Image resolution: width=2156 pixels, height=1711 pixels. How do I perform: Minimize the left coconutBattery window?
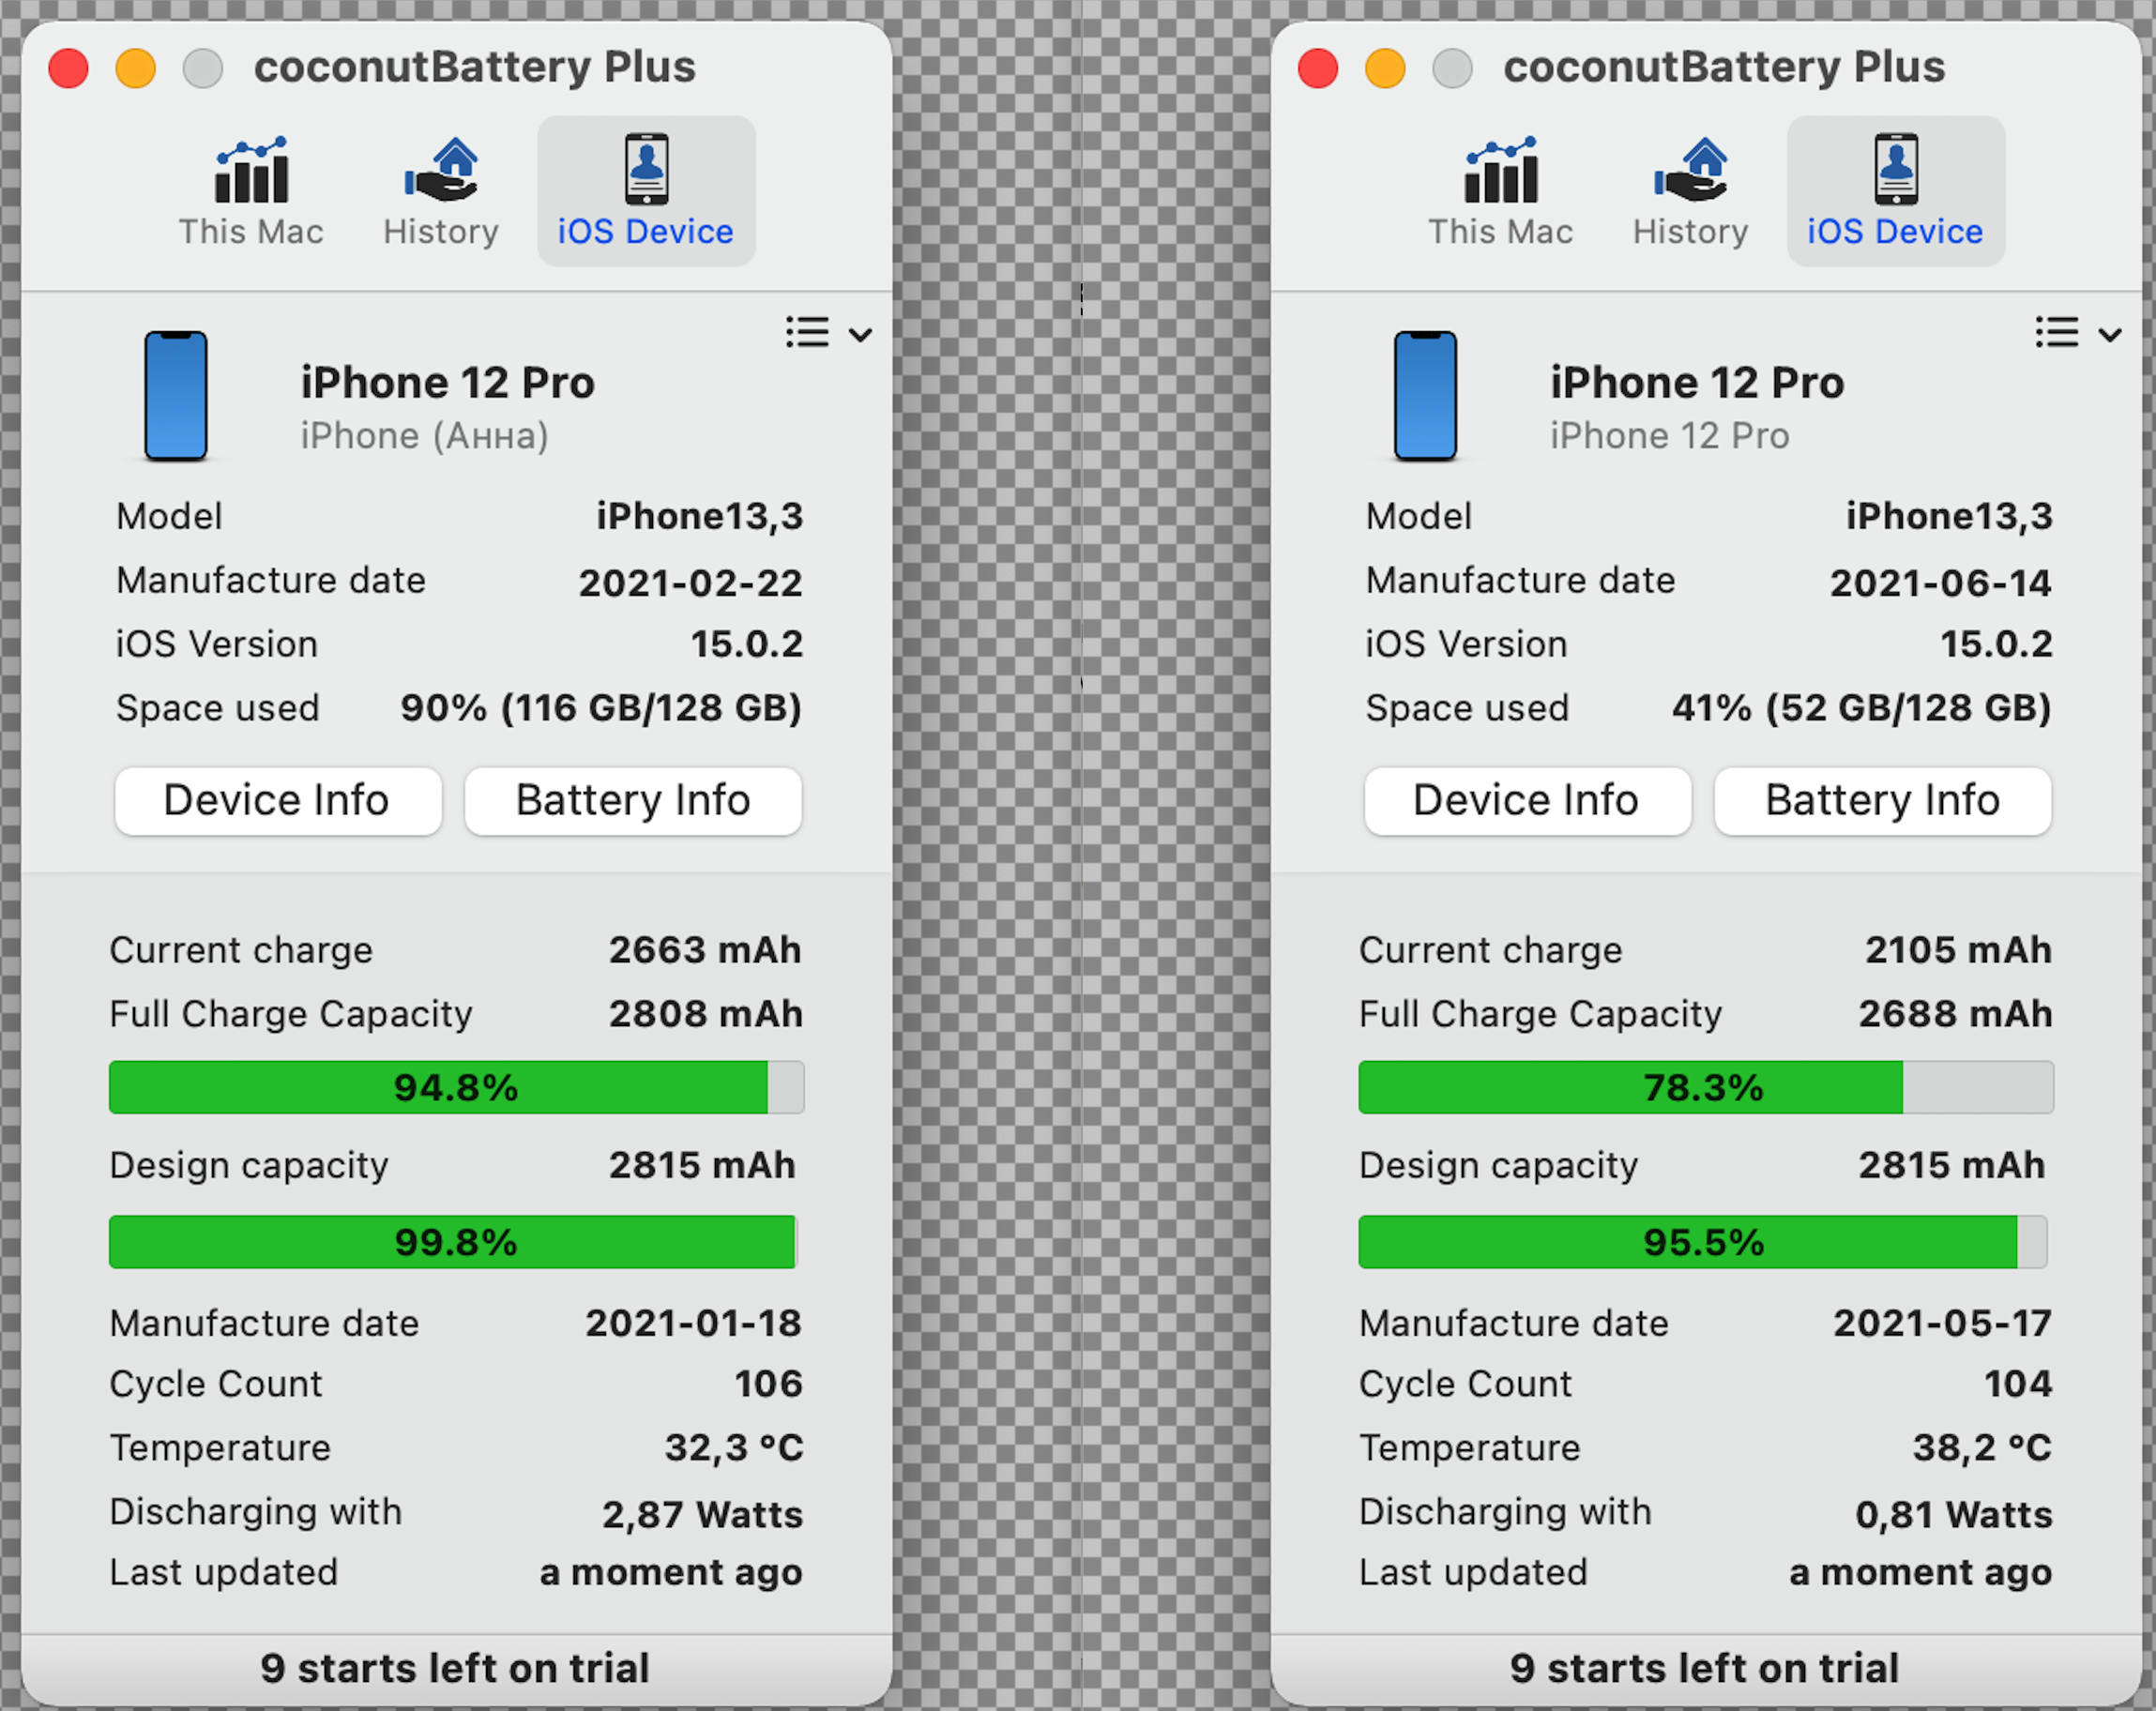(136, 68)
